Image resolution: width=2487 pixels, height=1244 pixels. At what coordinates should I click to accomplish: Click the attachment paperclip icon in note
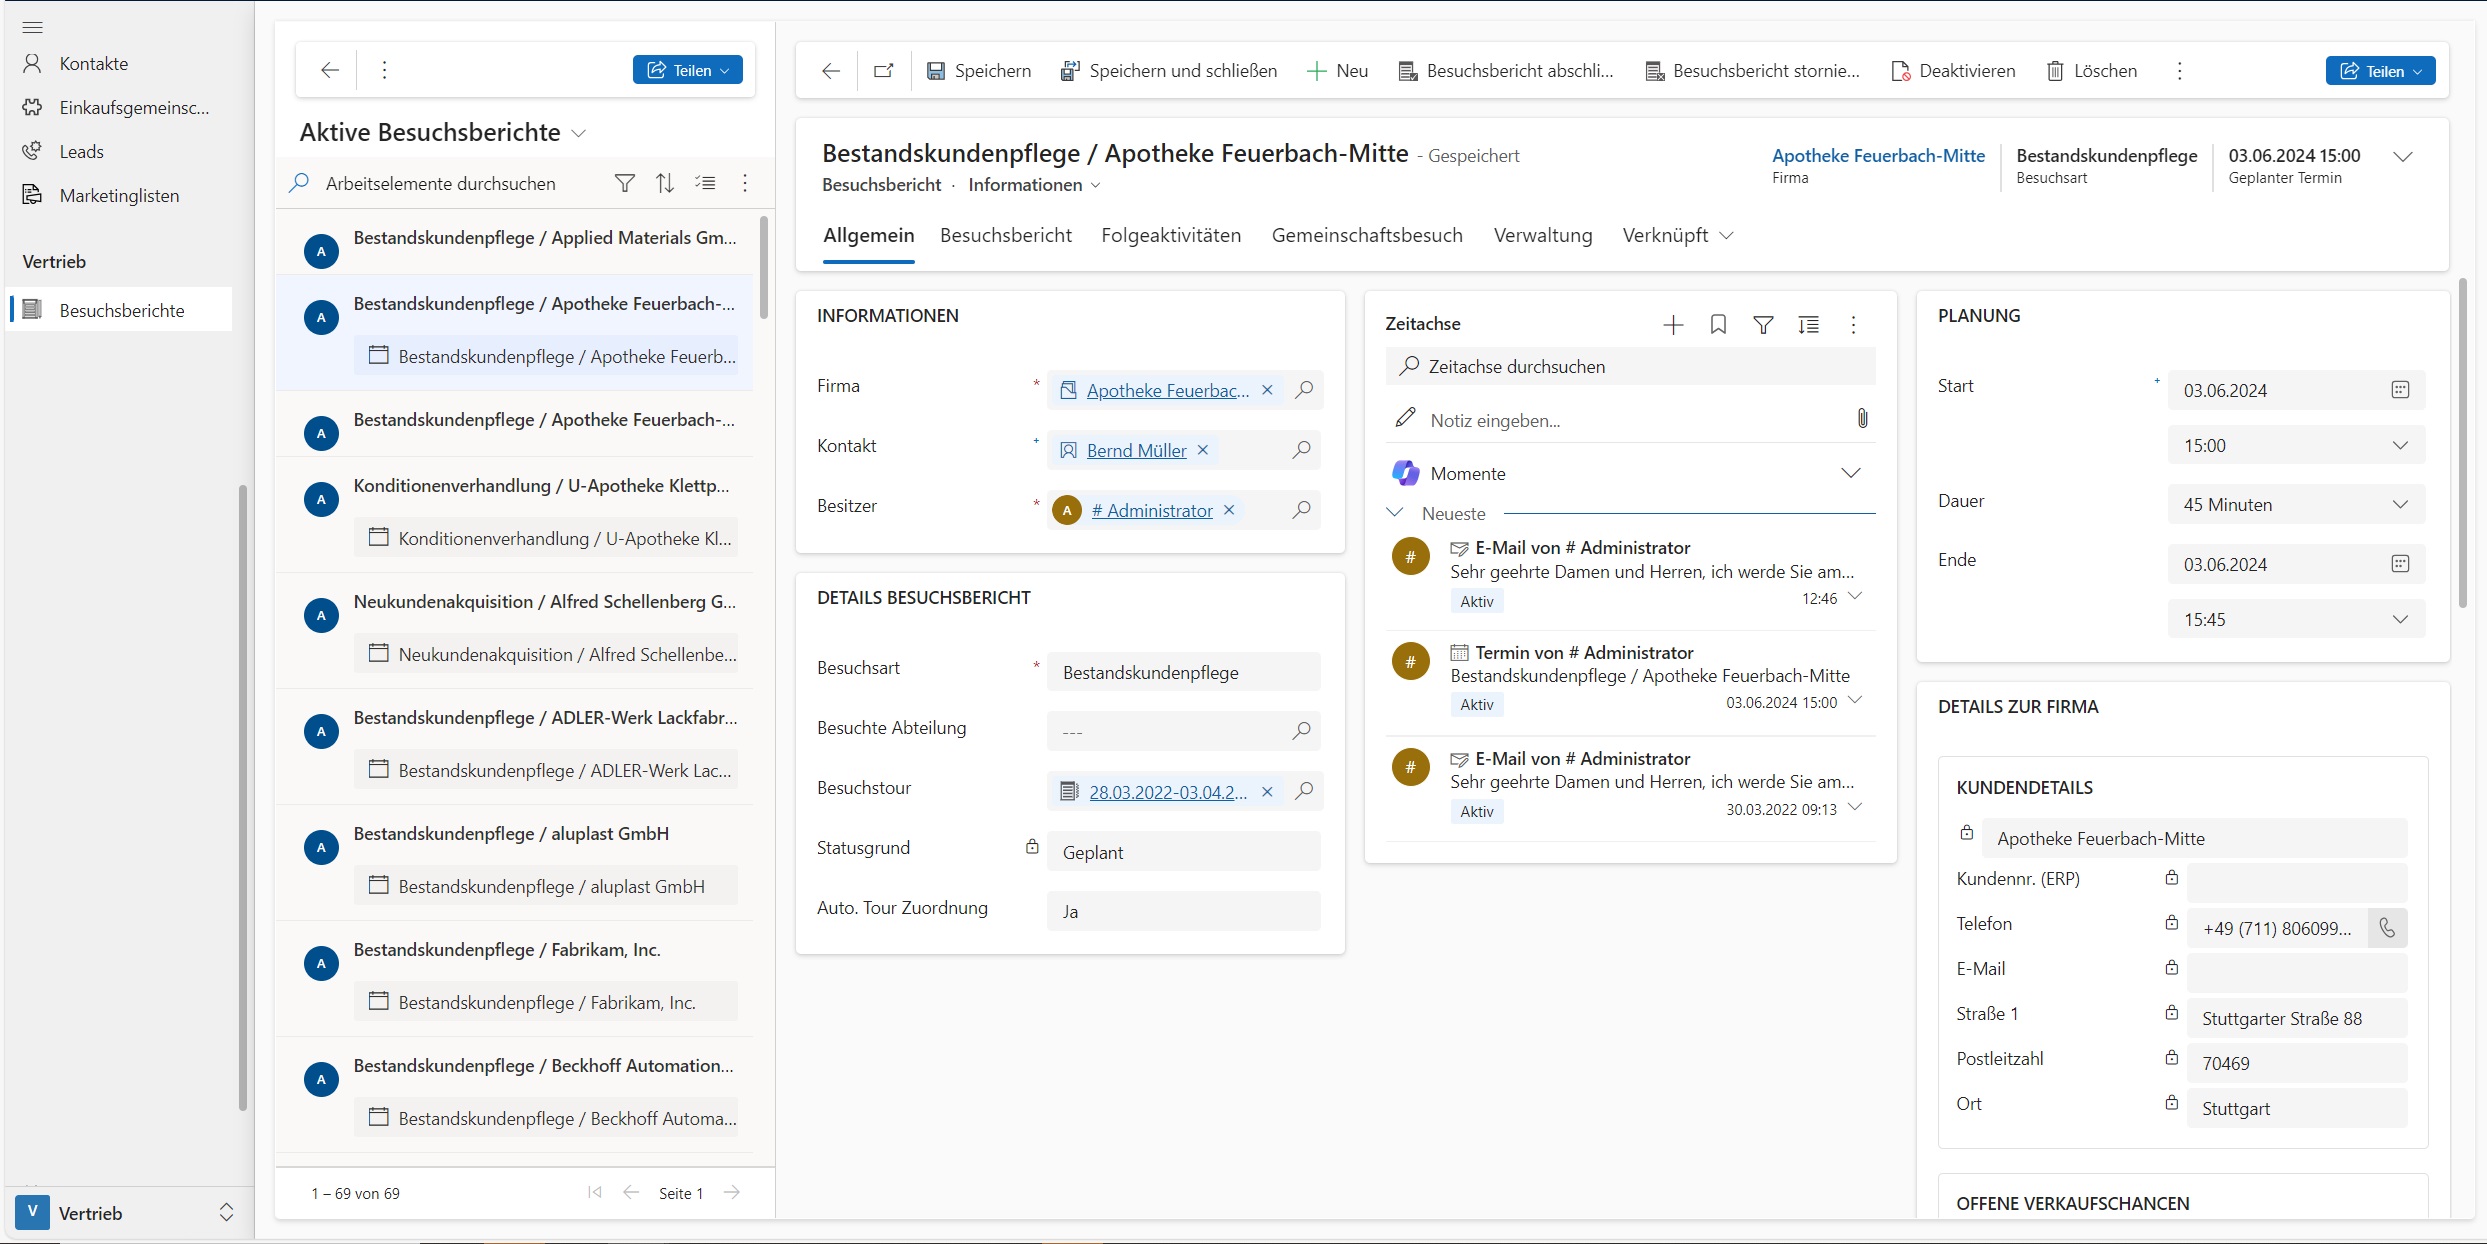pyautogui.click(x=1862, y=419)
